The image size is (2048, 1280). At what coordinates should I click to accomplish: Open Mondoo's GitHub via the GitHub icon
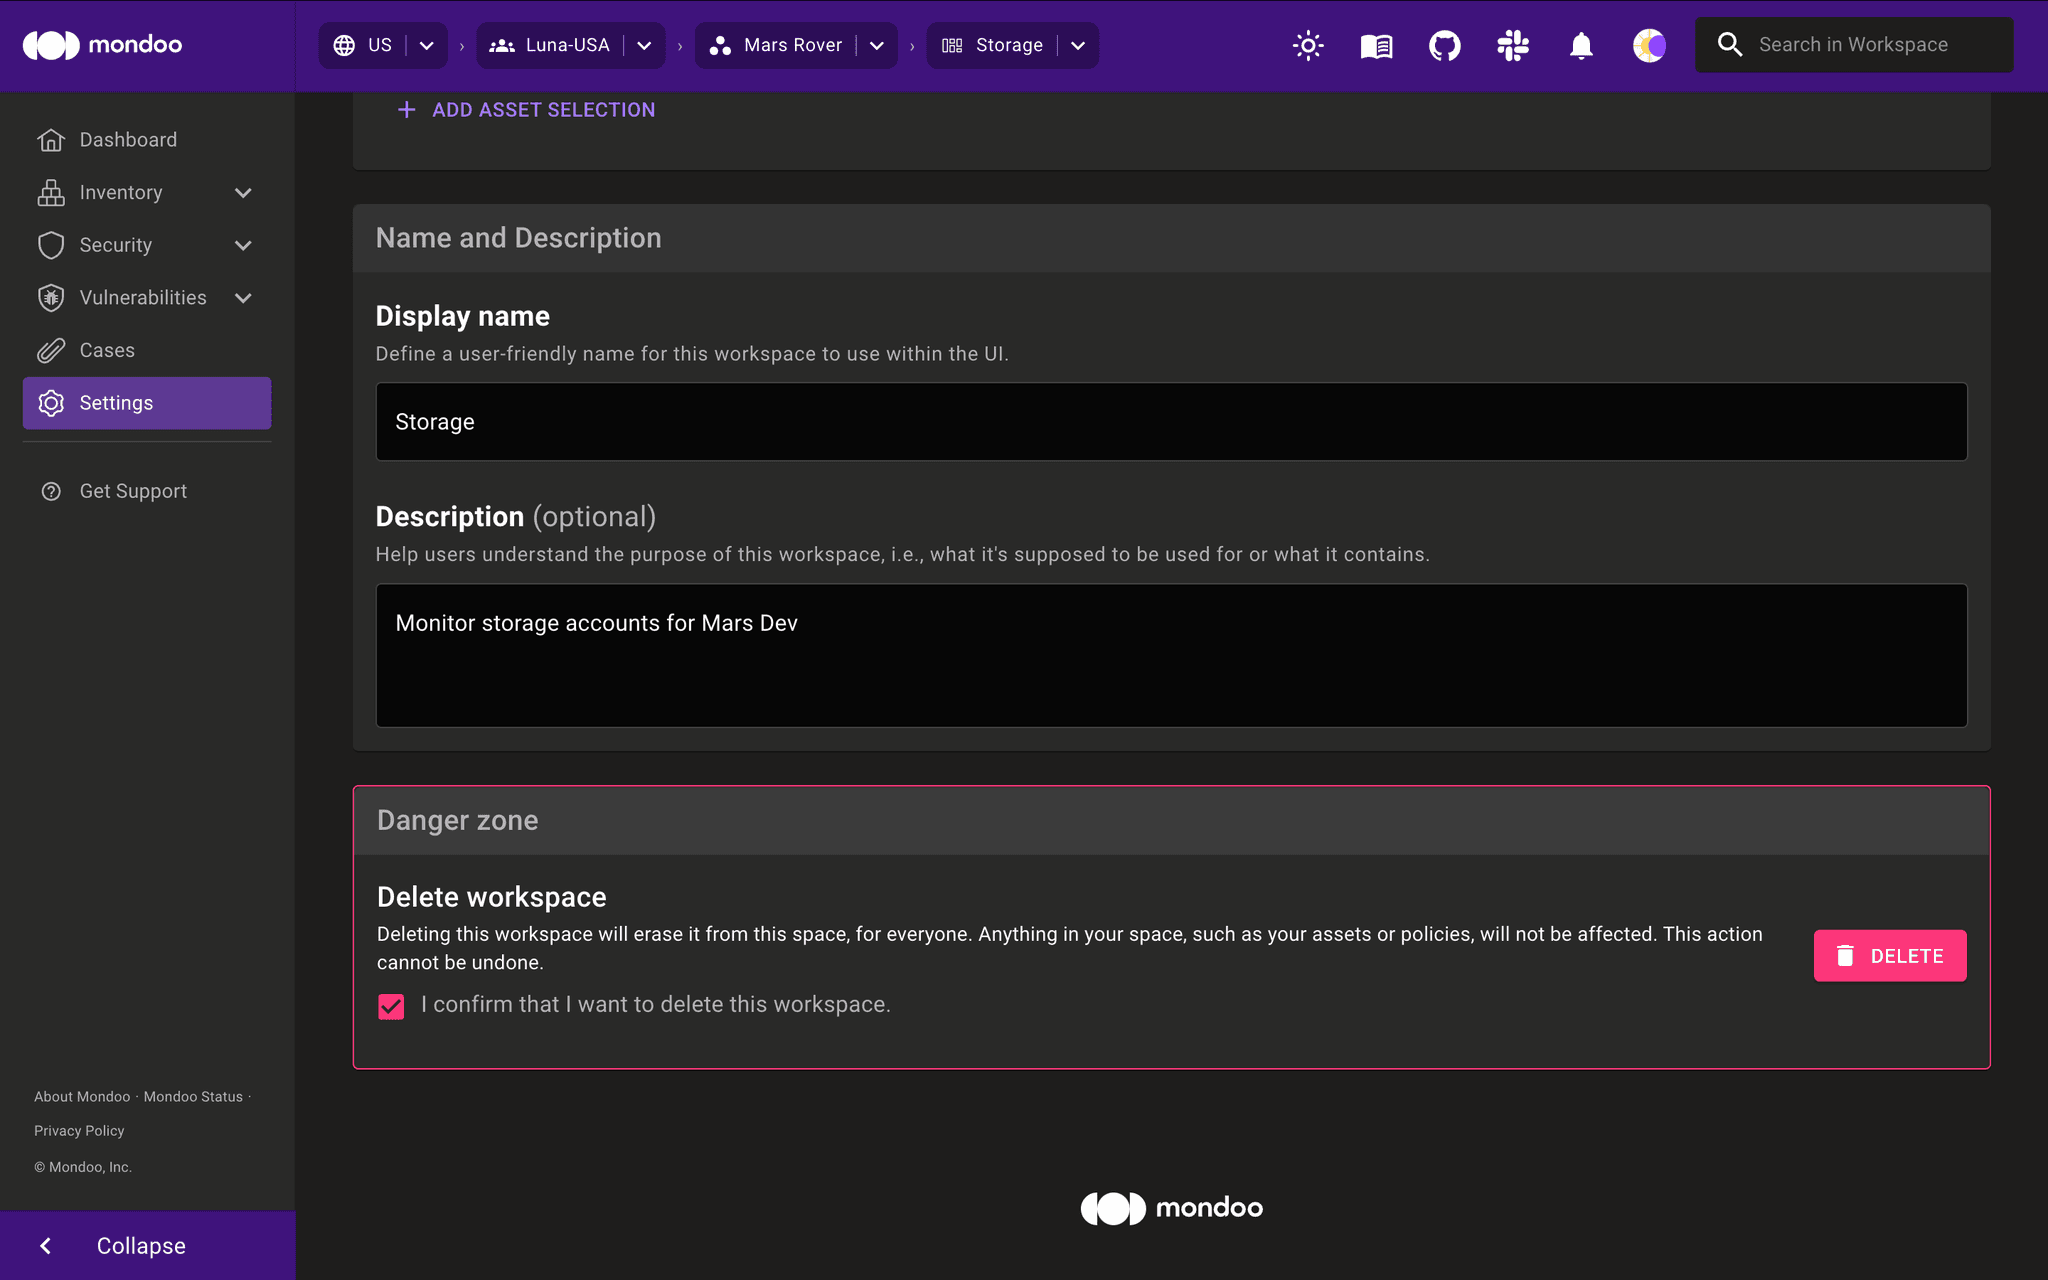click(x=1444, y=45)
